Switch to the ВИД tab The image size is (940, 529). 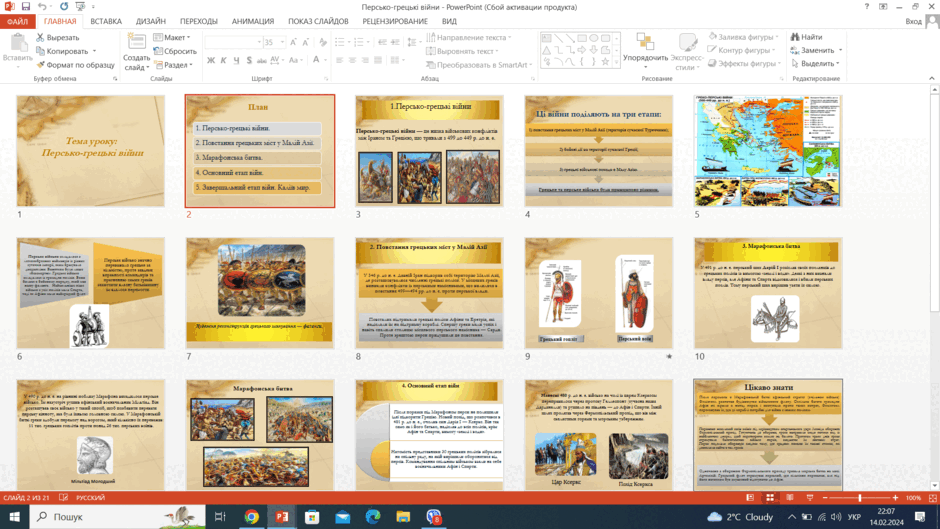click(449, 21)
